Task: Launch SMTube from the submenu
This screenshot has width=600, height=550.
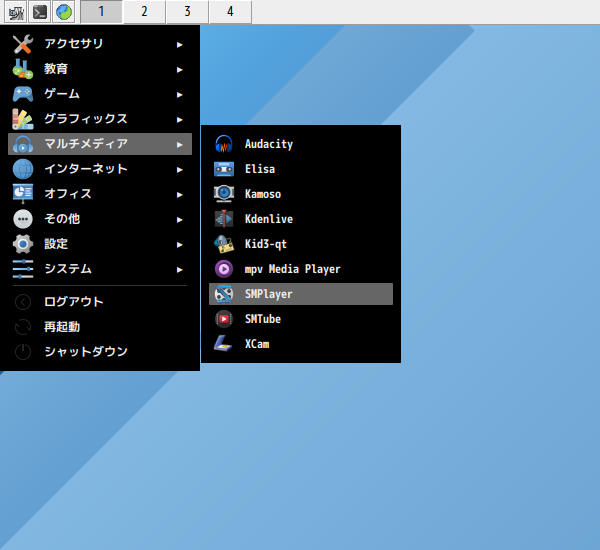Action: pyautogui.click(x=301, y=319)
